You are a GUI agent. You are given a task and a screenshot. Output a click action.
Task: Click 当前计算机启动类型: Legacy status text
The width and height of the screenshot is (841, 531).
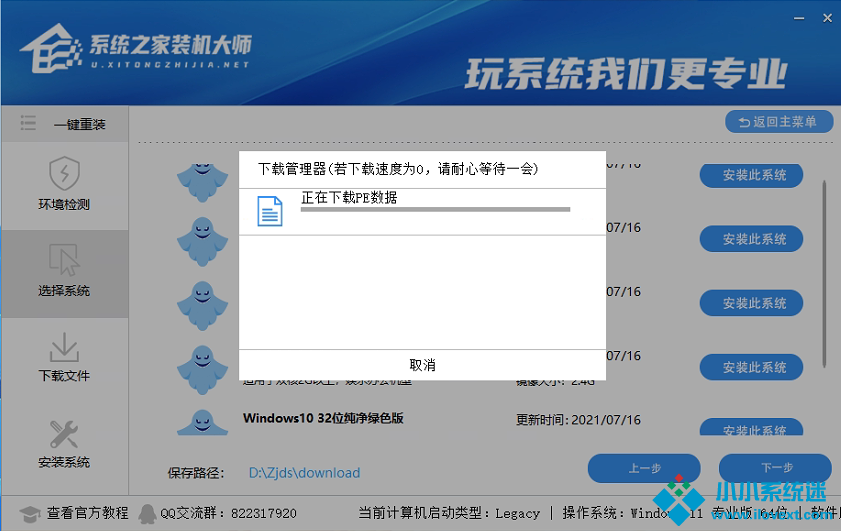[x=449, y=513]
